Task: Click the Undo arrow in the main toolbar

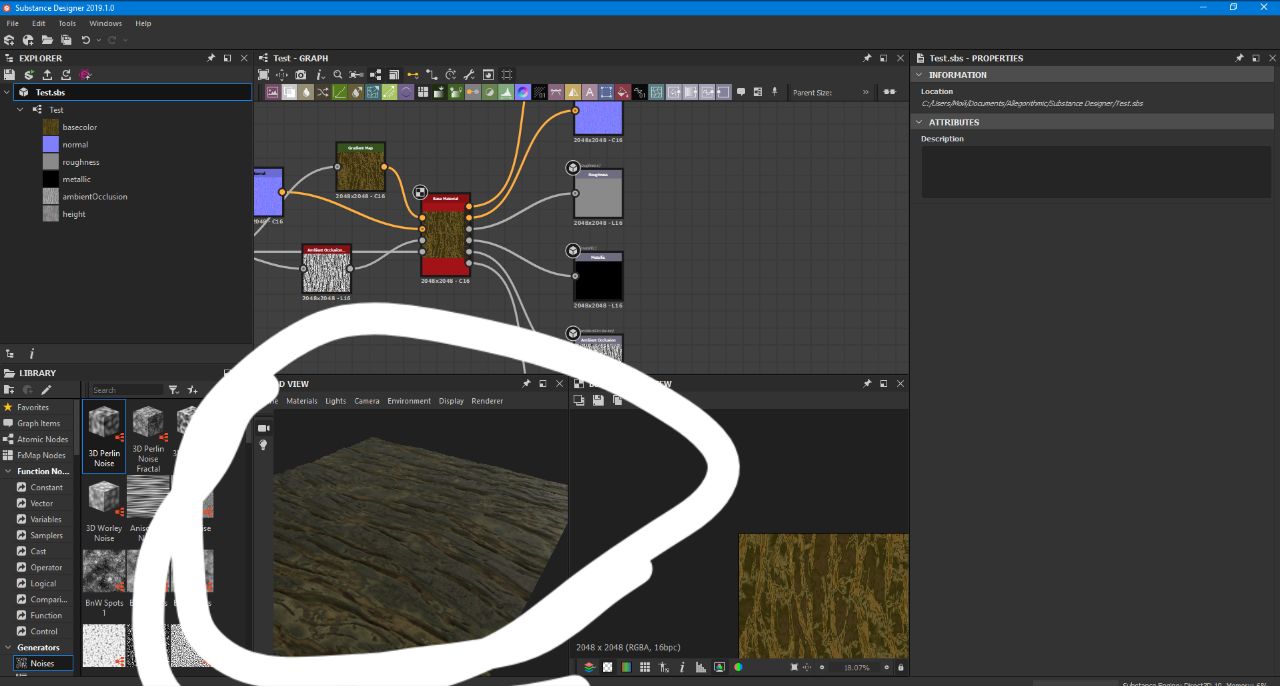Action: [86, 40]
